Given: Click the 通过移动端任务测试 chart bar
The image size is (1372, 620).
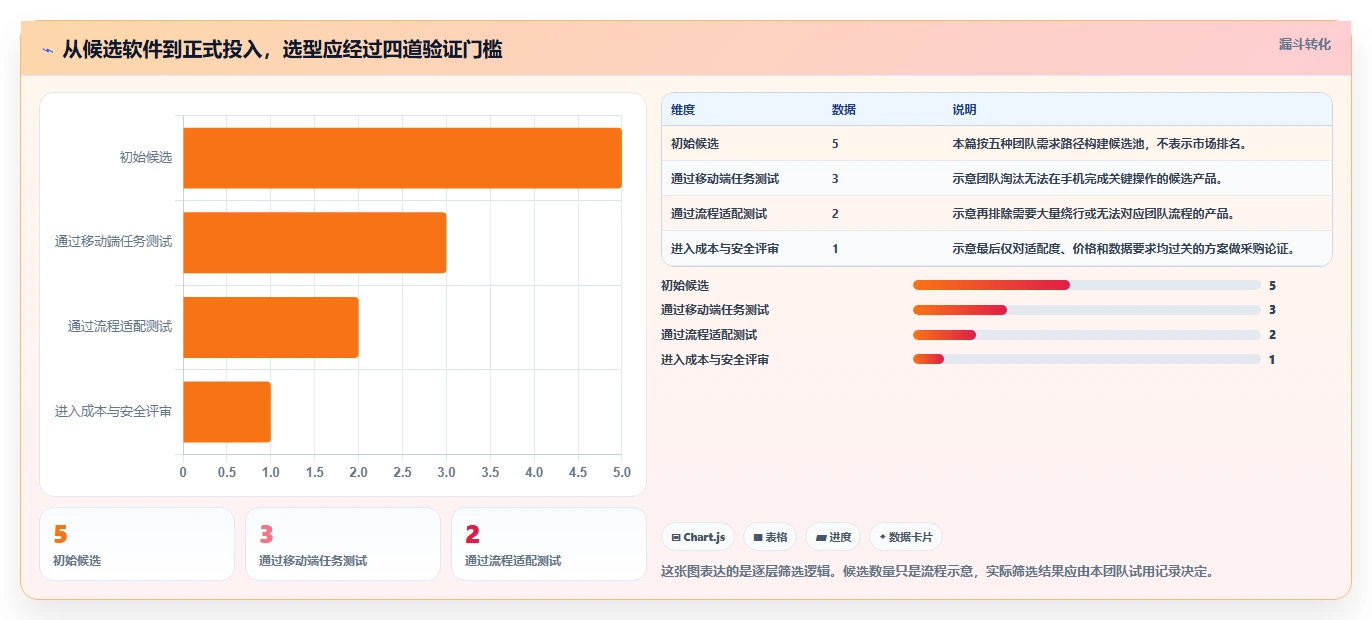Looking at the screenshot, I should tap(314, 242).
